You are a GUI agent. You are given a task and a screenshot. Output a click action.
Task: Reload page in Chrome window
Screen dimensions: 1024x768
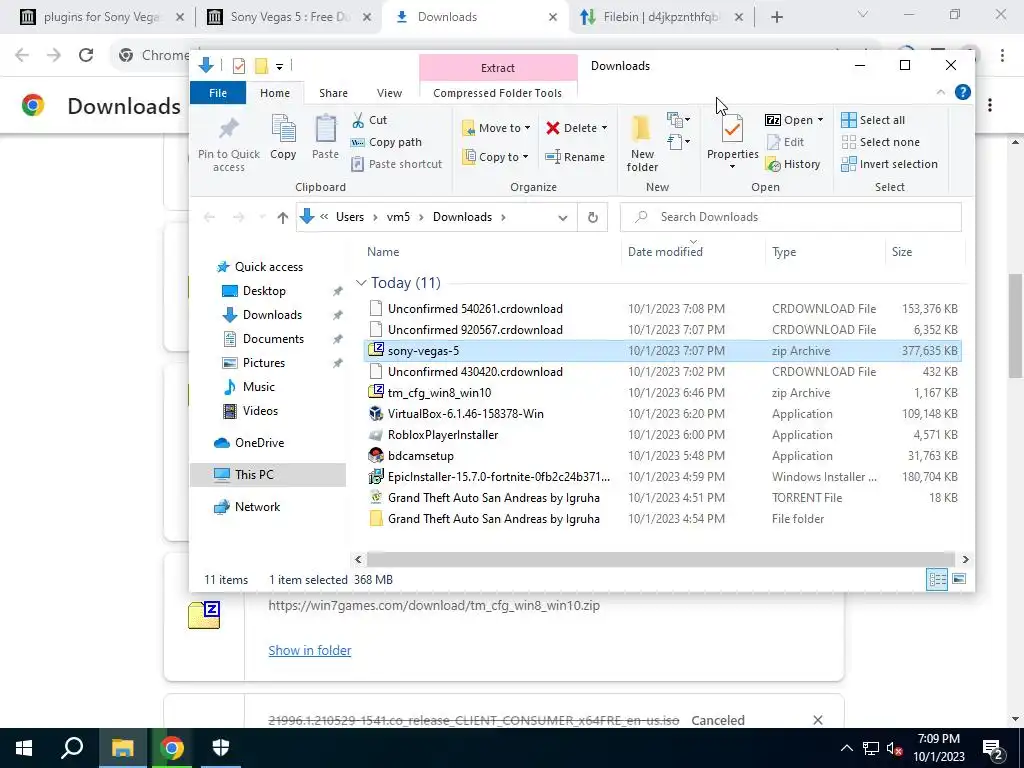[x=86, y=55]
